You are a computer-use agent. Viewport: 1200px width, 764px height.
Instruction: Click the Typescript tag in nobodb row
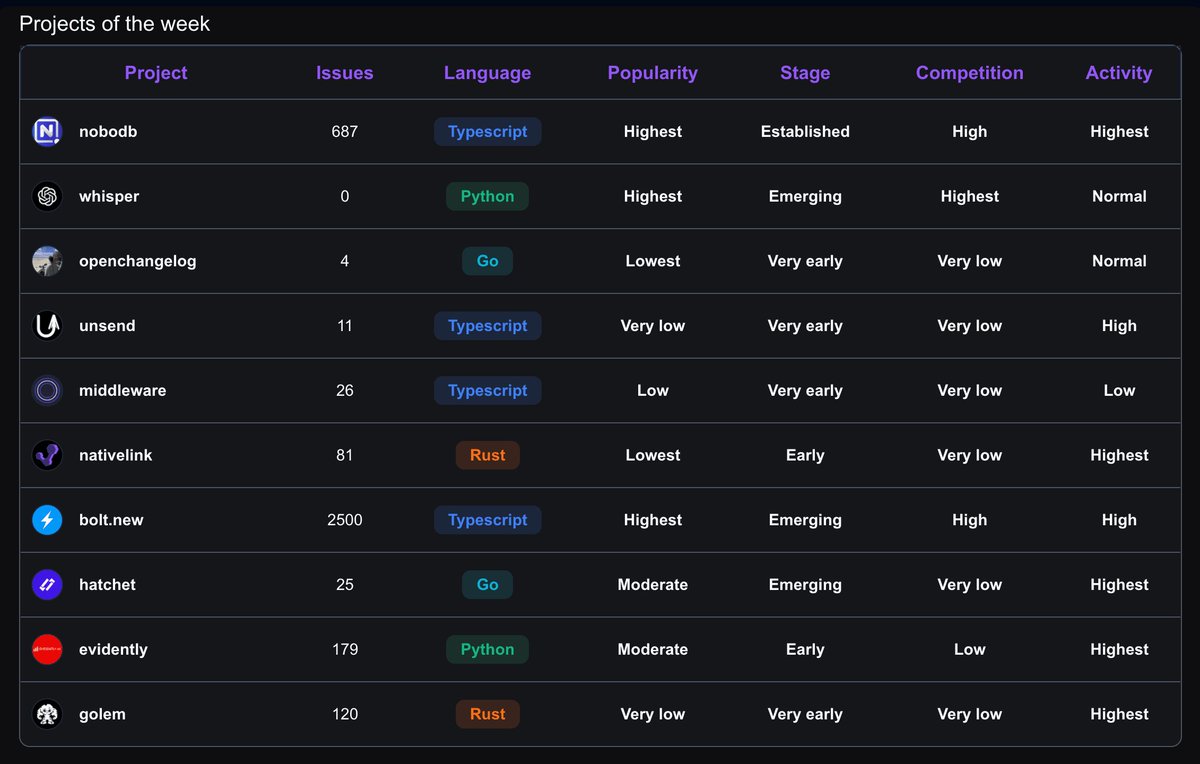tap(487, 132)
